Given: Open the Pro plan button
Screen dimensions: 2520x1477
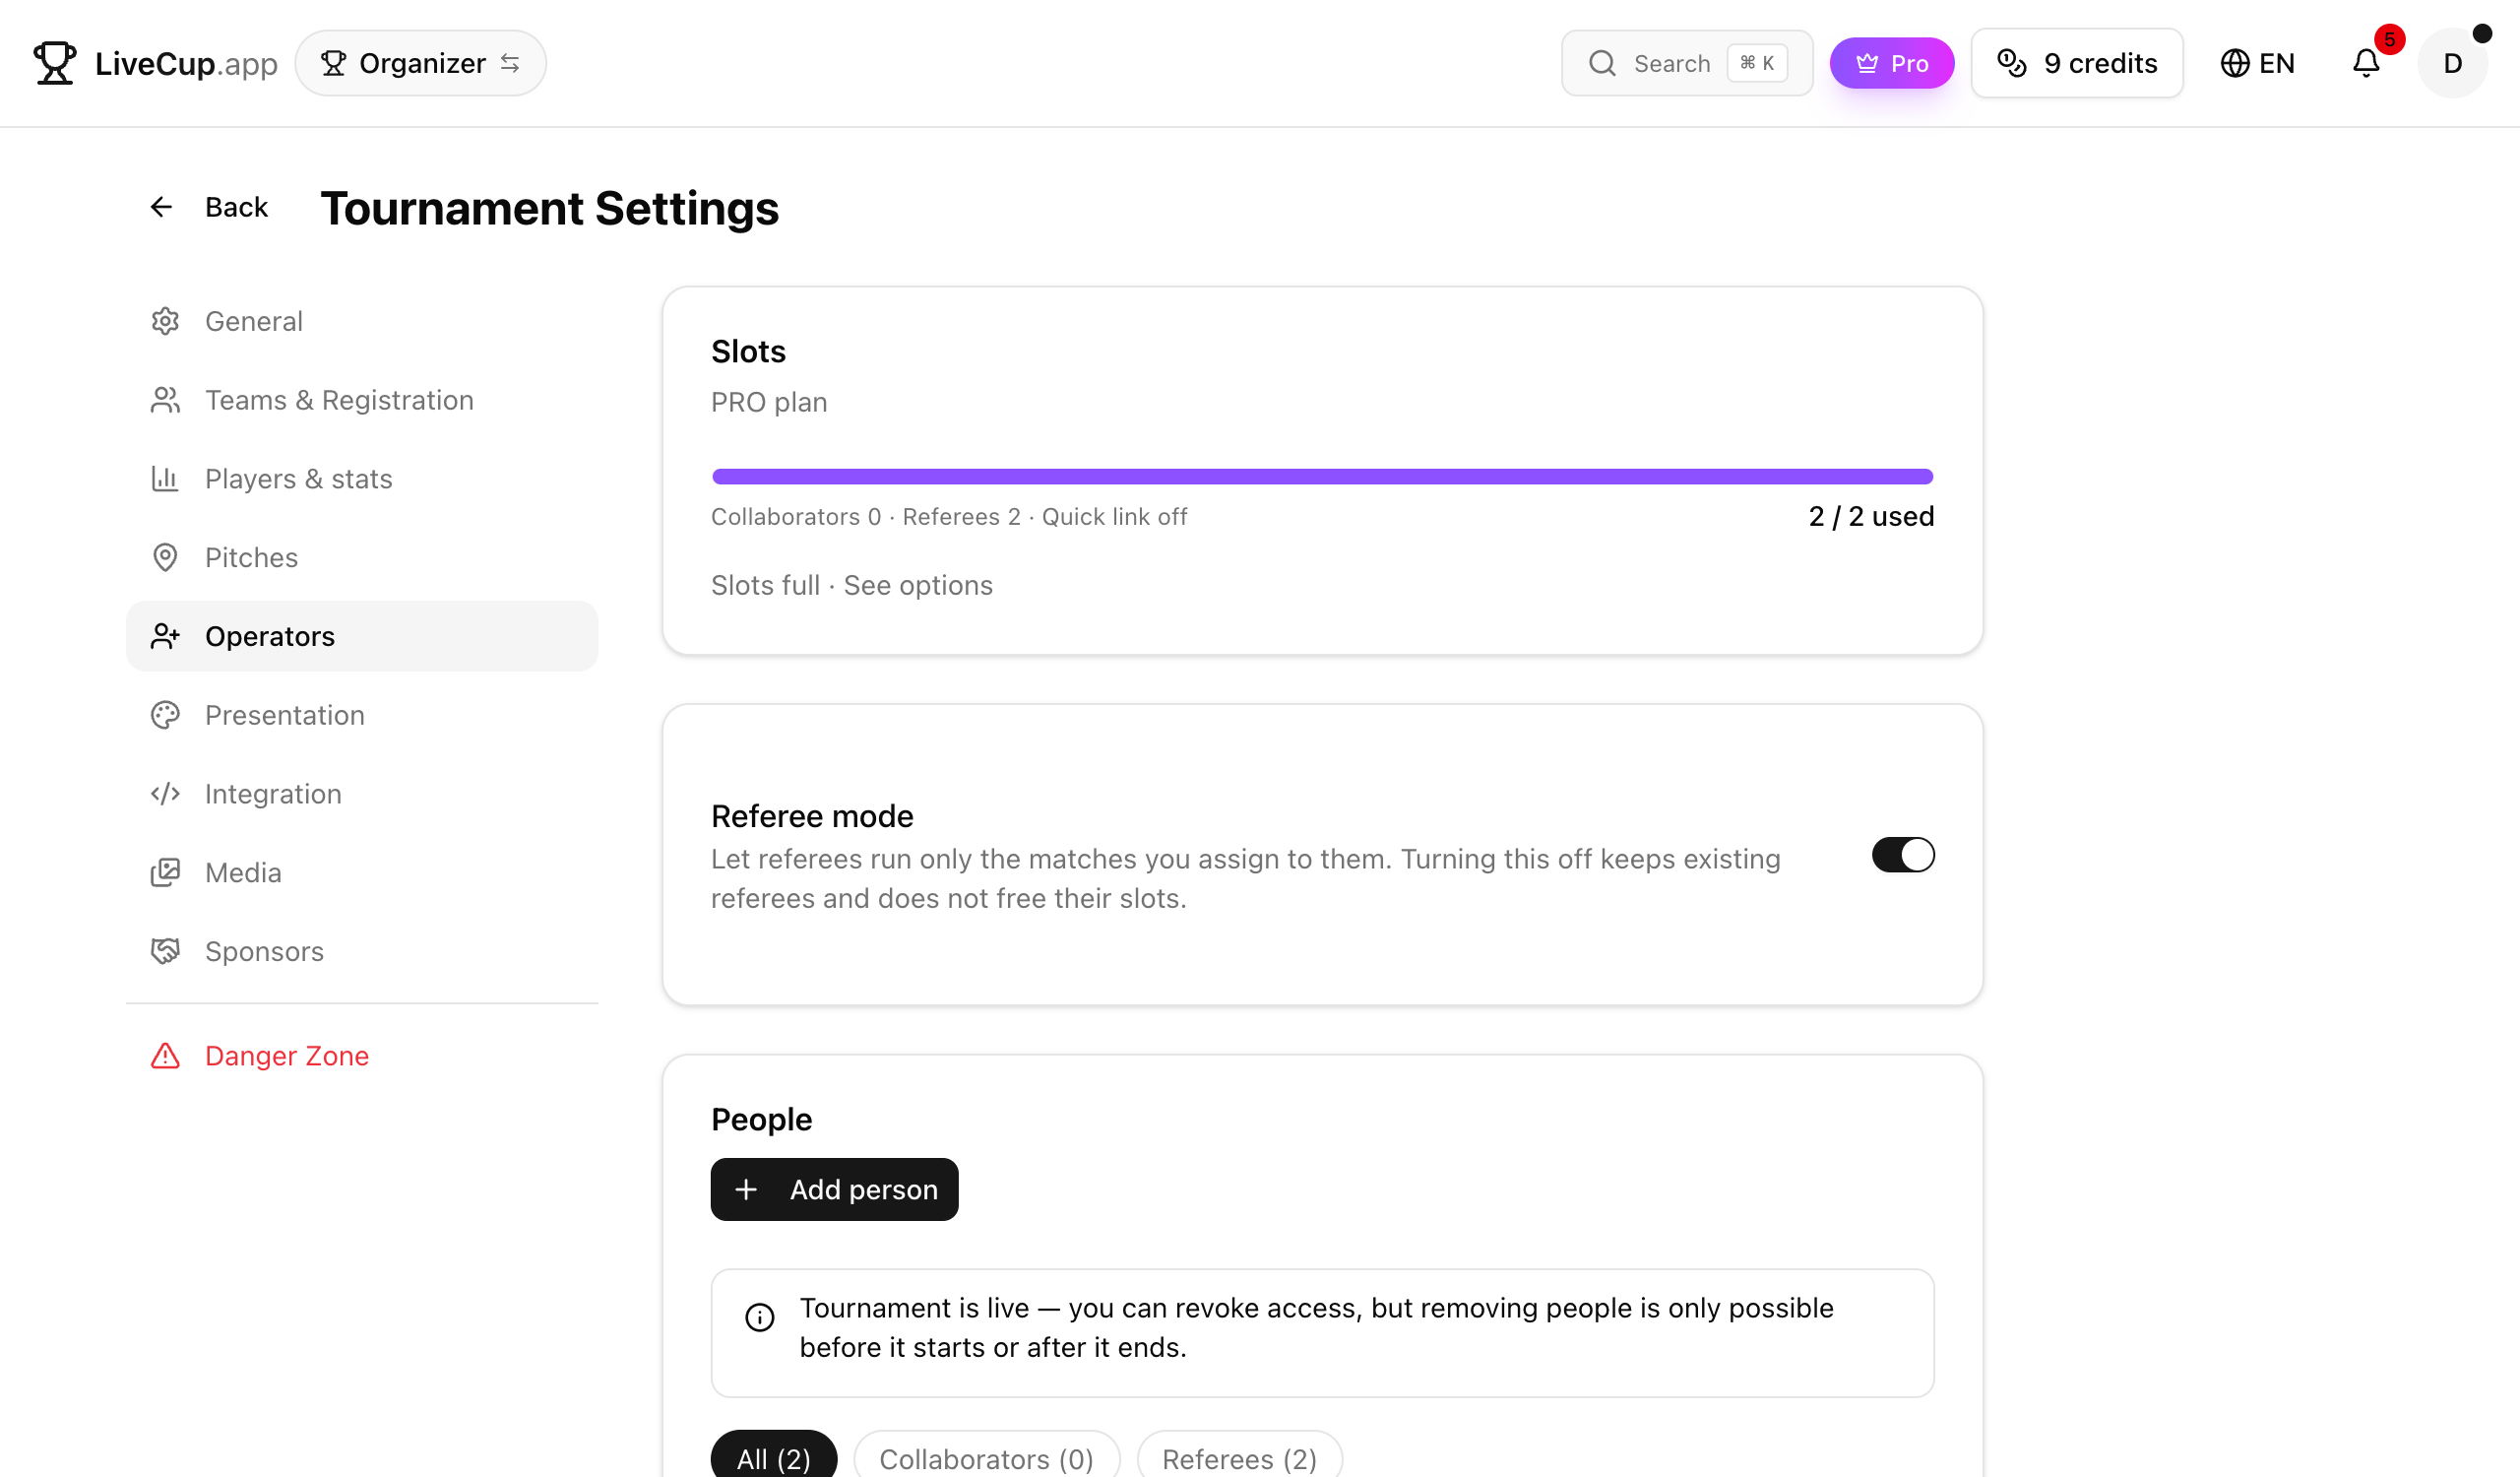Looking at the screenshot, I should [x=1891, y=63].
